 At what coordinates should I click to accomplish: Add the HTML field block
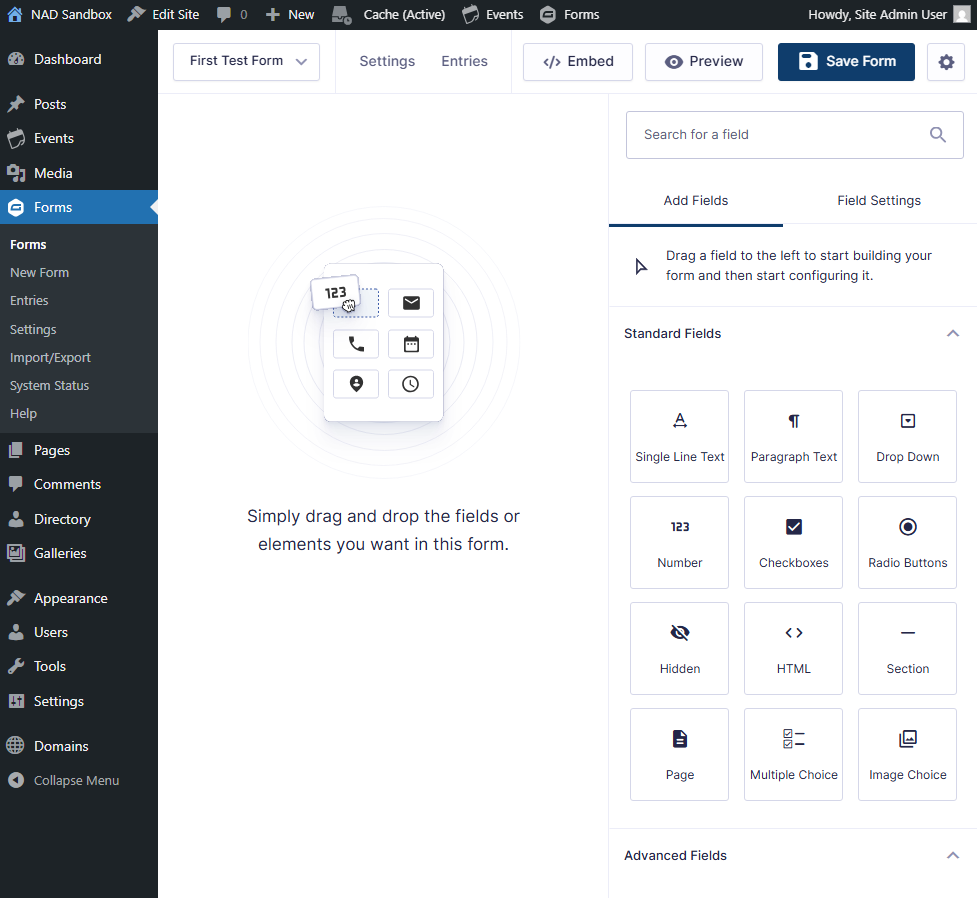(794, 649)
